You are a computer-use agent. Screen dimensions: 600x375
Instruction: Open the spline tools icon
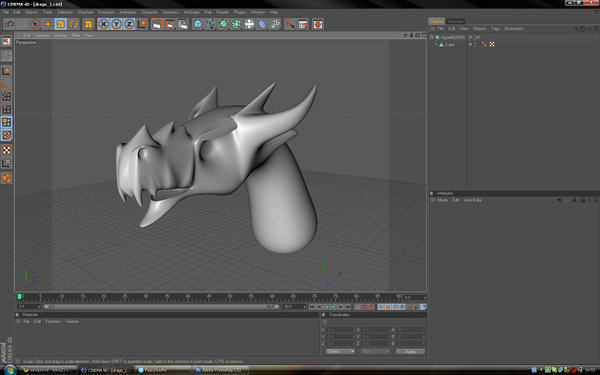tap(210, 24)
